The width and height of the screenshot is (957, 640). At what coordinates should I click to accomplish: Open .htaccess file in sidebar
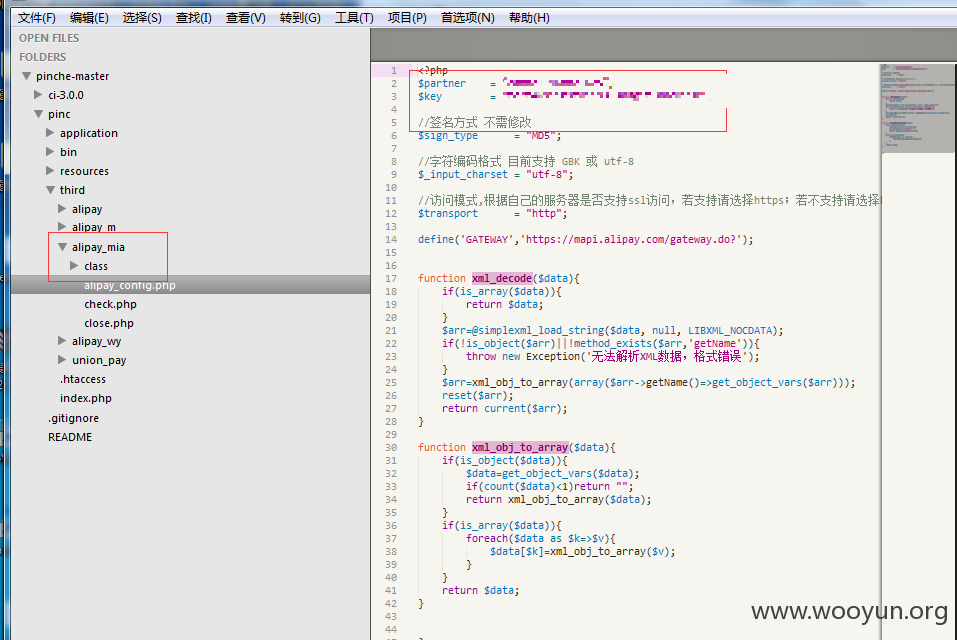coord(83,379)
